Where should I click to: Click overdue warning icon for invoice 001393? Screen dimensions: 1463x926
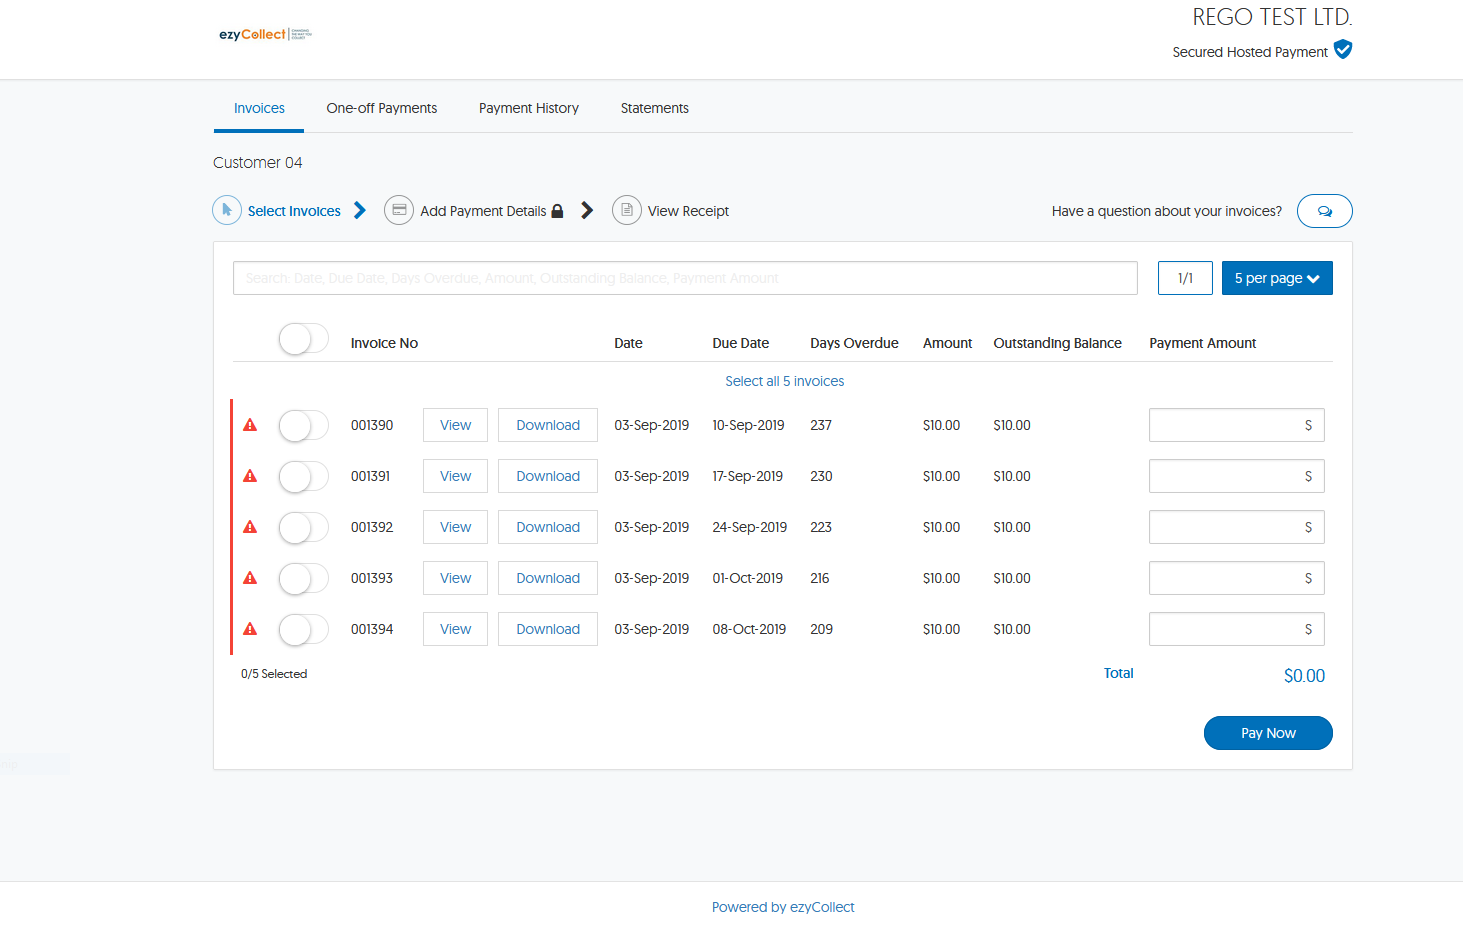[x=250, y=578]
